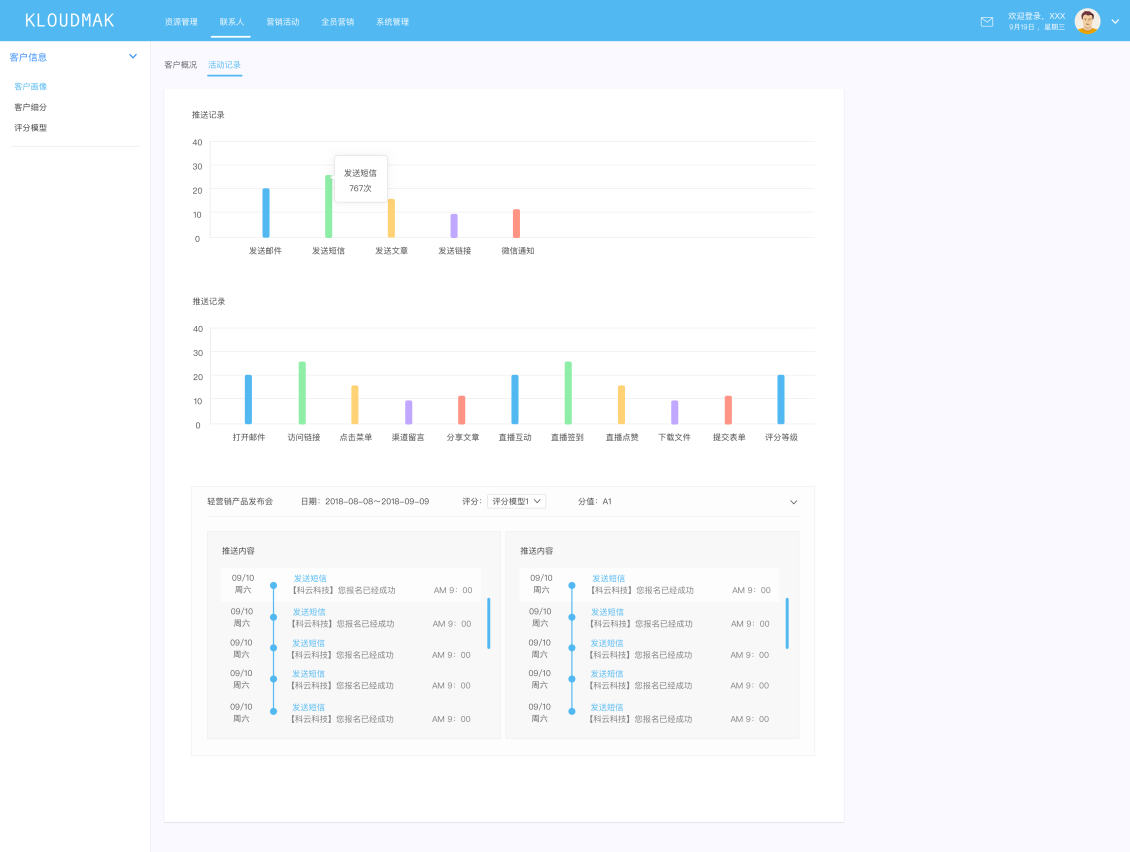
Task: Click the 发送邮件 axis label
Action: click(x=265, y=251)
